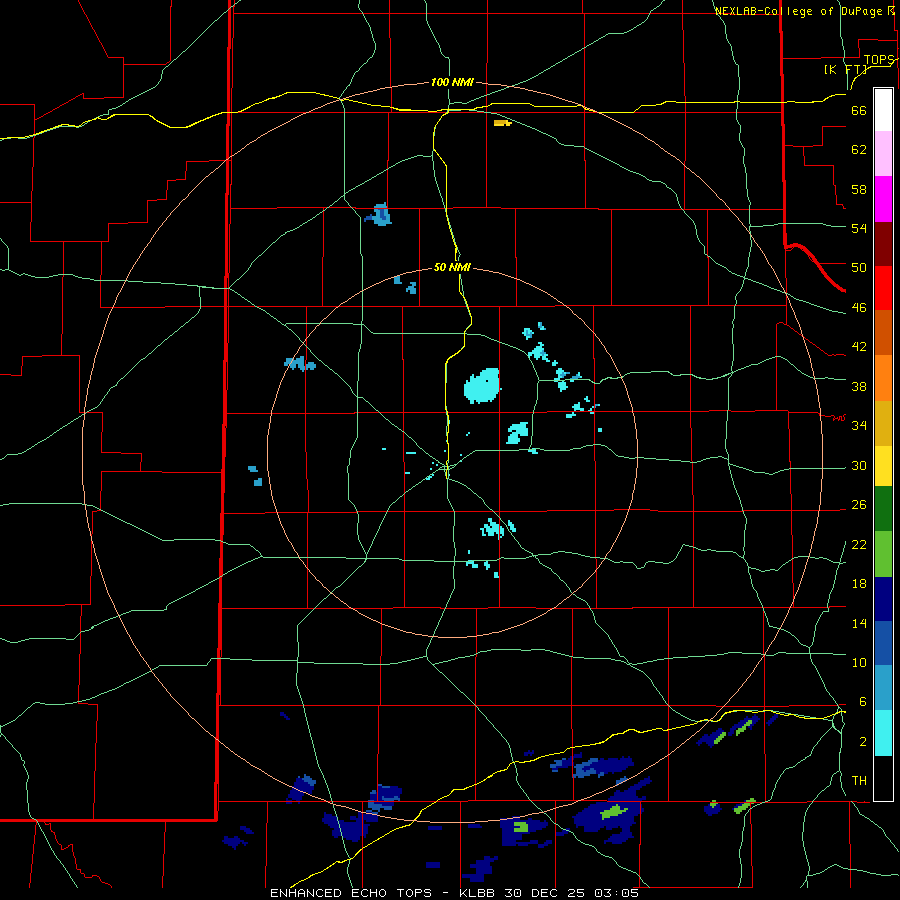Click the legend value 2

[862, 741]
